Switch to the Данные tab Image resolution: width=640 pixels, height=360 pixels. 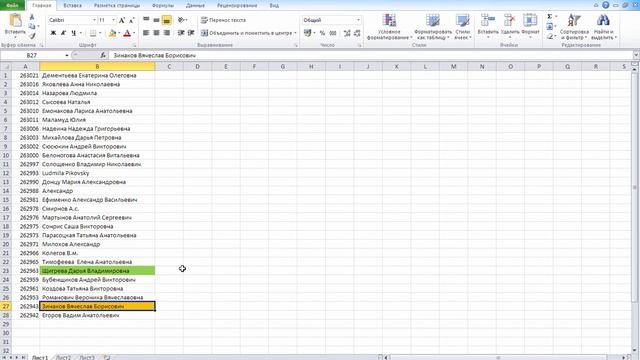[x=196, y=5]
